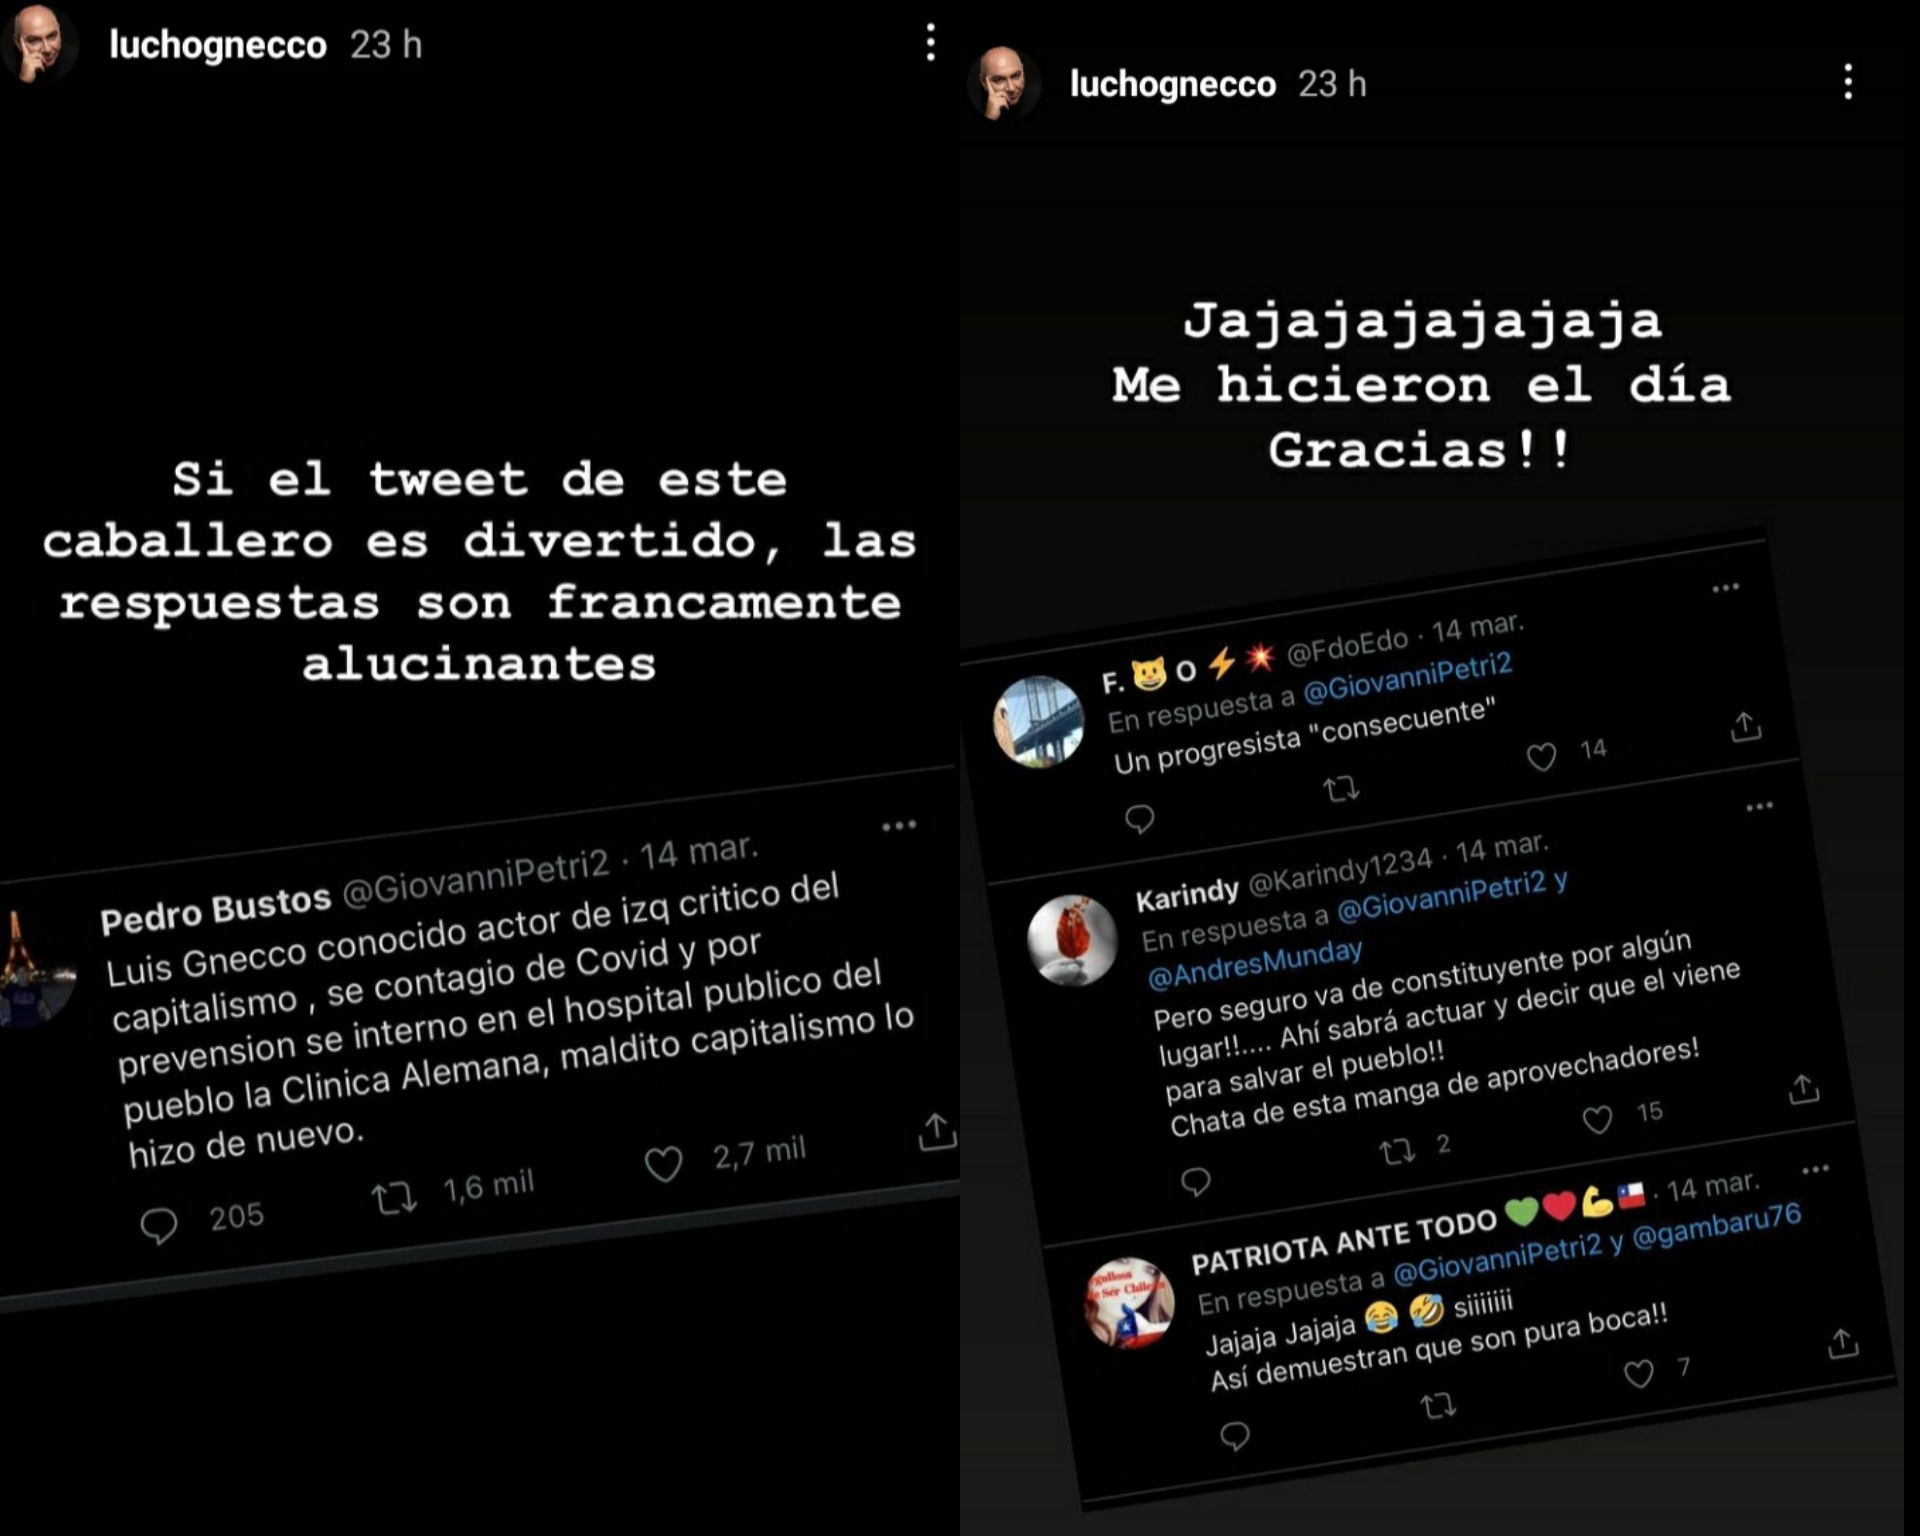1920x1536 pixels.
Task: Open the @gambaru76 mention link
Action: [1716, 1227]
